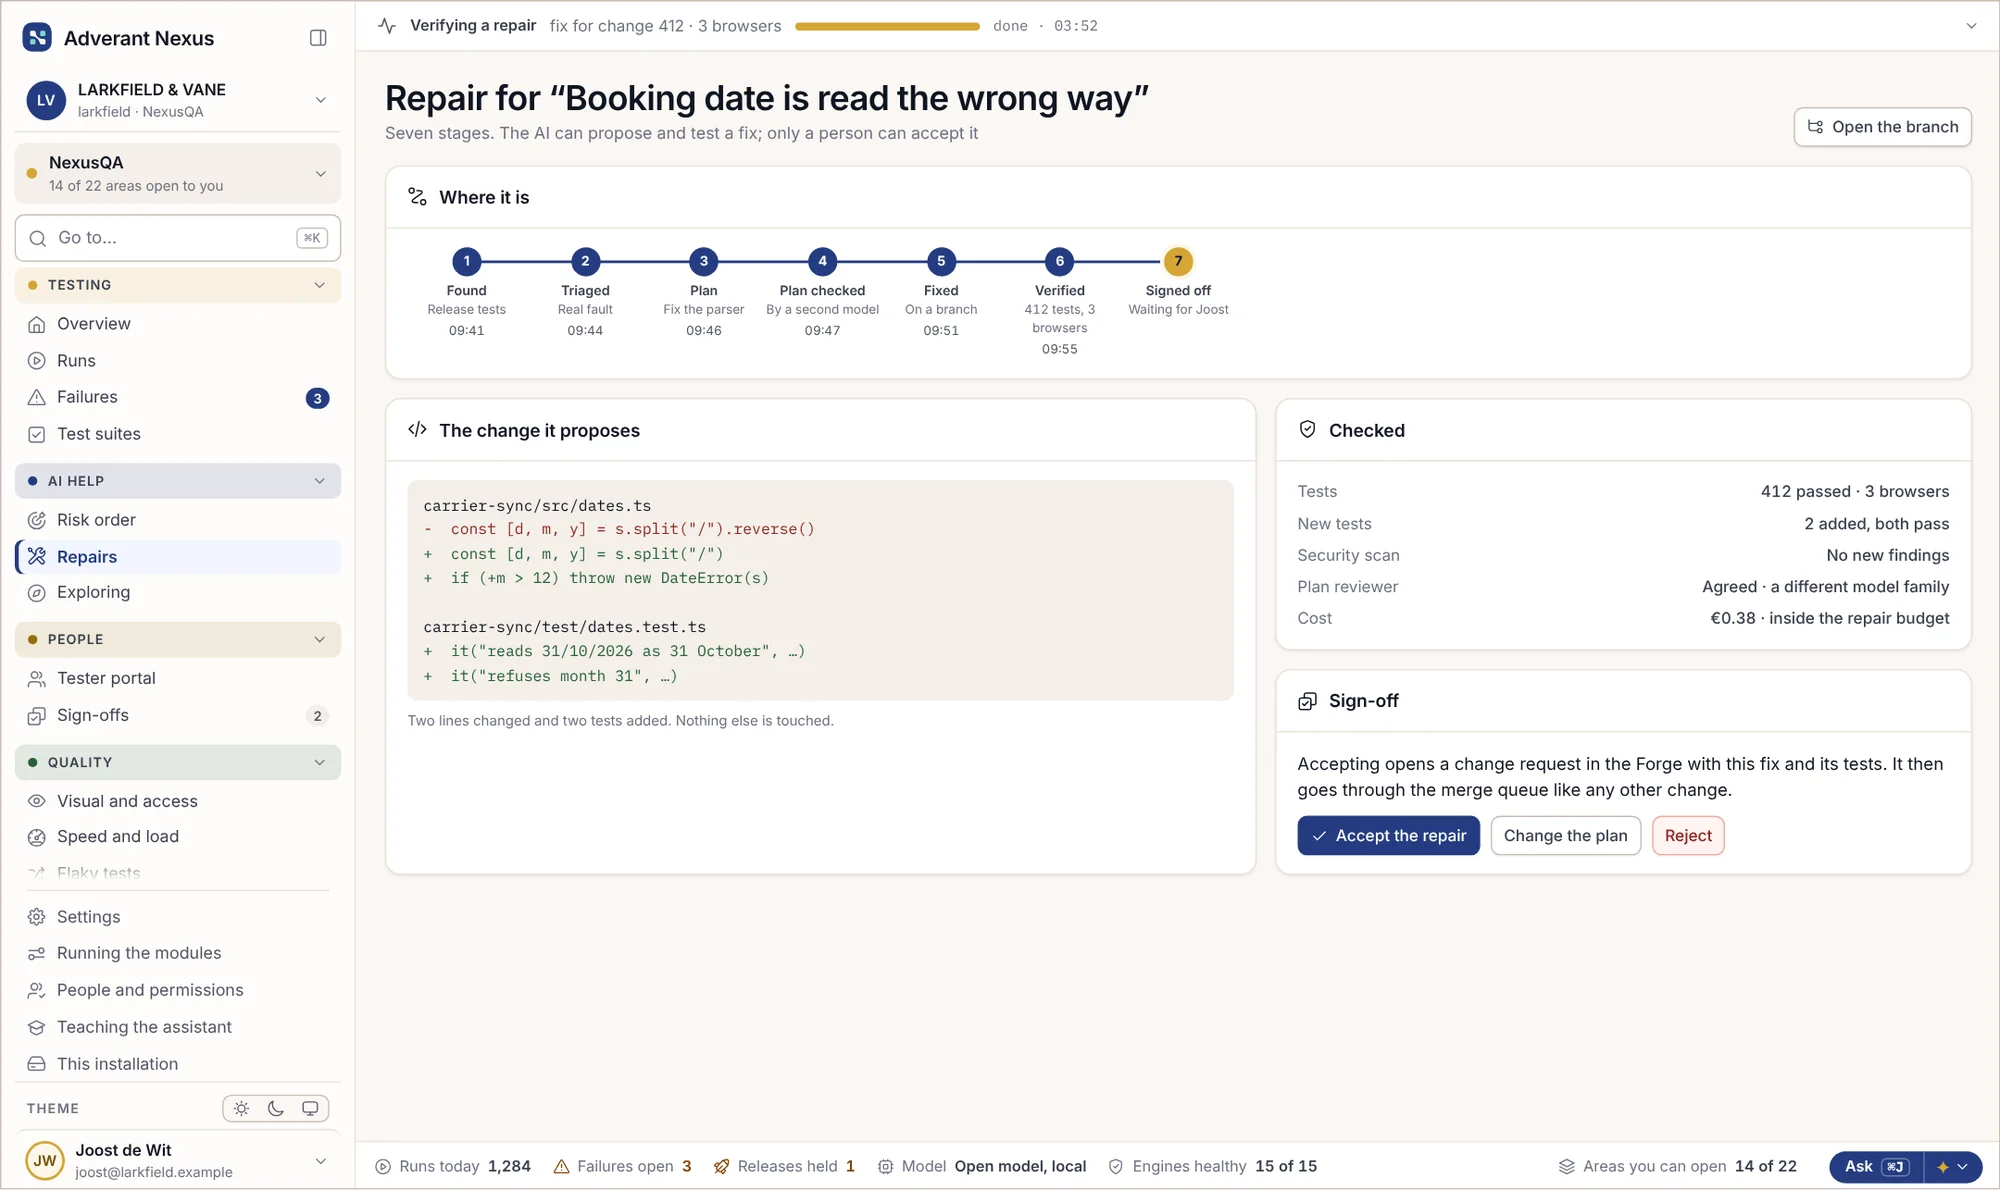Image resolution: width=2000 pixels, height=1190 pixels.
Task: Switch to system theme
Action: tap(310, 1108)
